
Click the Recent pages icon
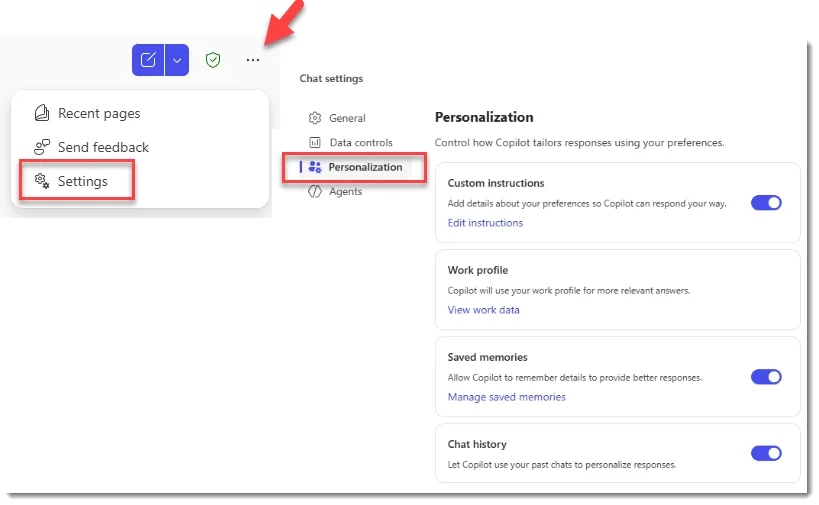(x=42, y=113)
